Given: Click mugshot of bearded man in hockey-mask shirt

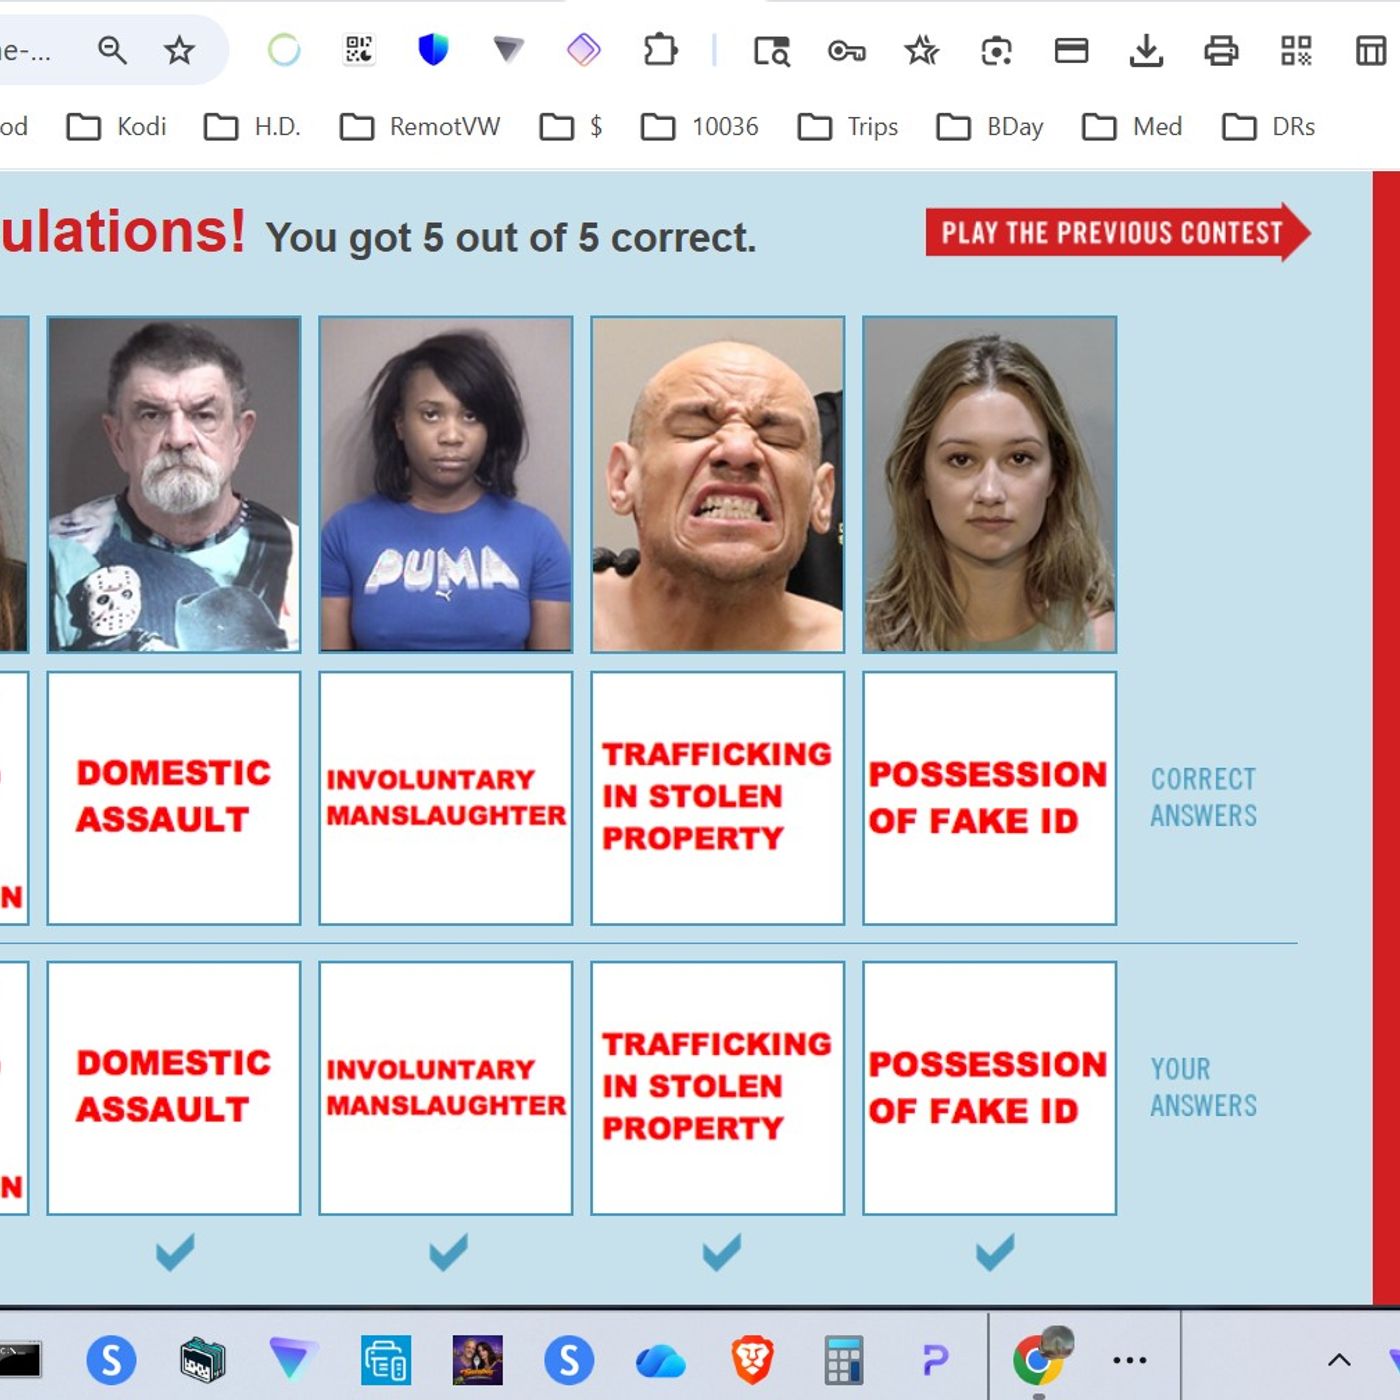Looking at the screenshot, I should click(174, 485).
